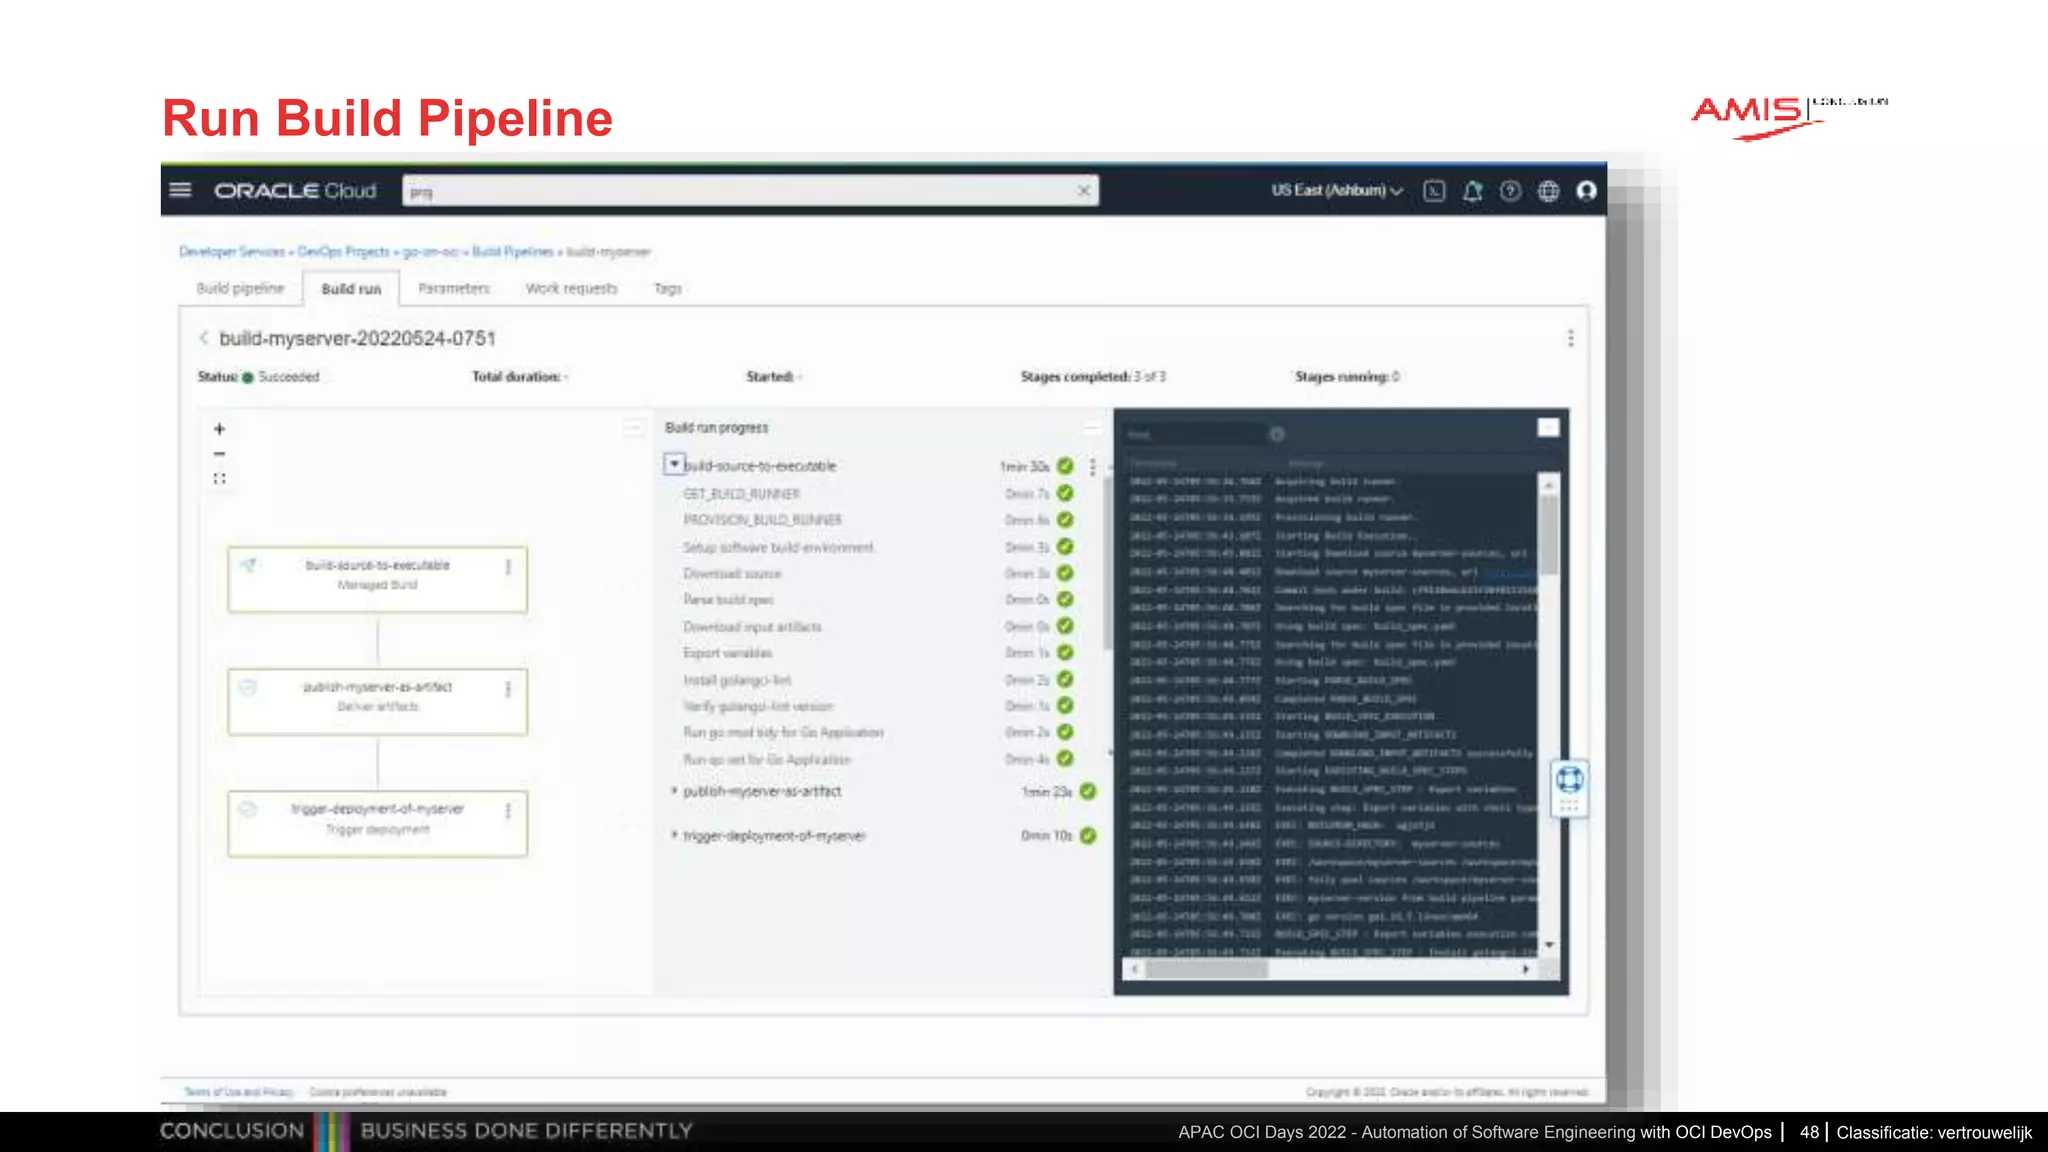The height and width of the screenshot is (1152, 2048).
Task: Zoom in the pipeline diagram with plus
Action: click(219, 429)
